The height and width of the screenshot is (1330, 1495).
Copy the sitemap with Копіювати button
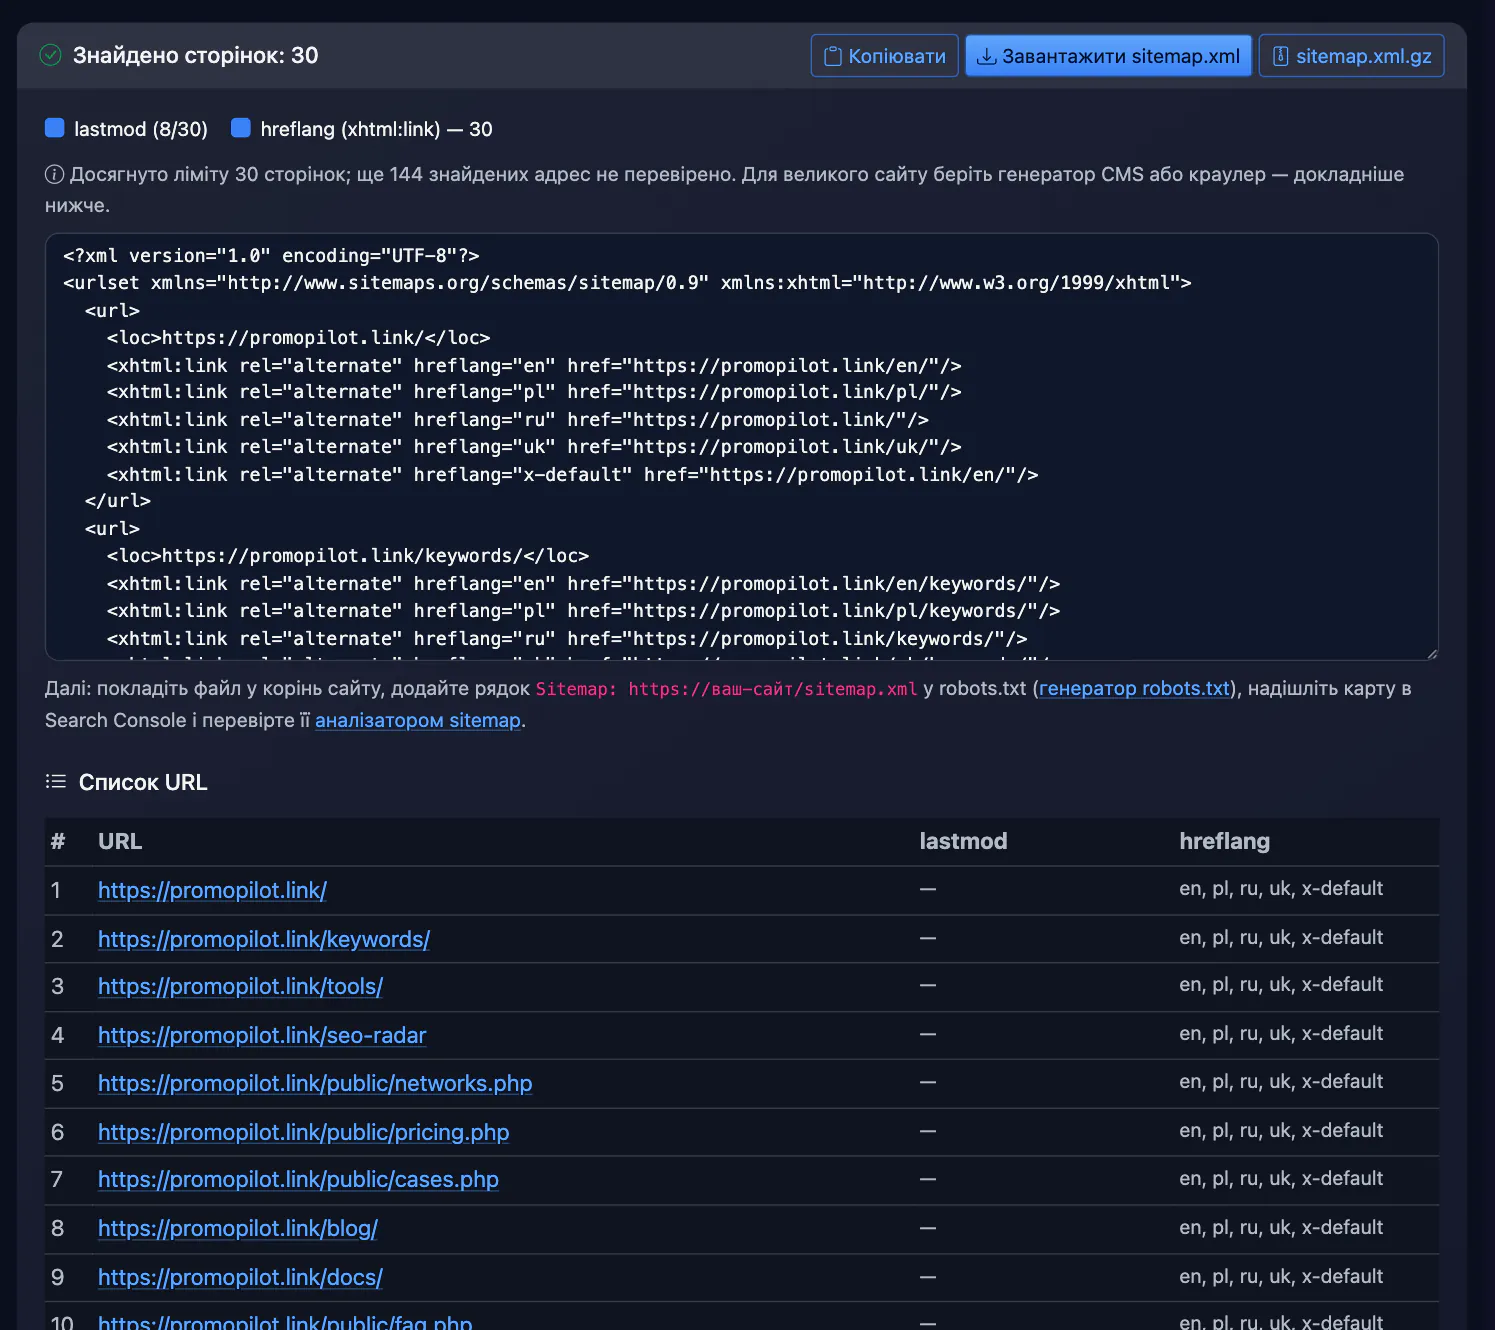(x=885, y=56)
